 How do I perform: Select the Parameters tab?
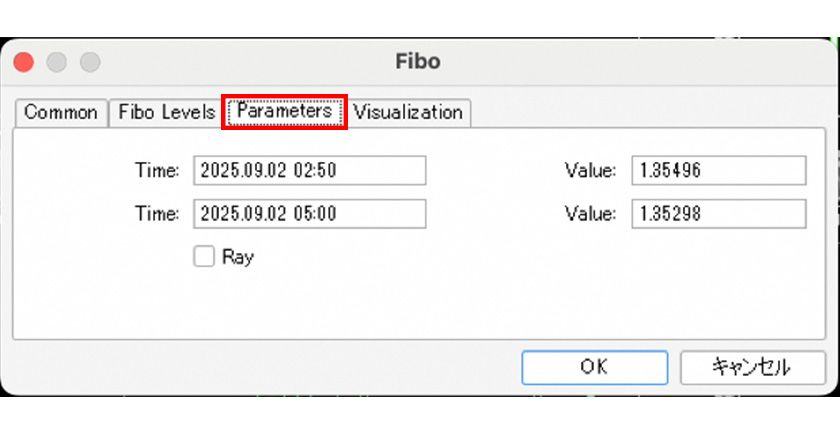coord(285,112)
